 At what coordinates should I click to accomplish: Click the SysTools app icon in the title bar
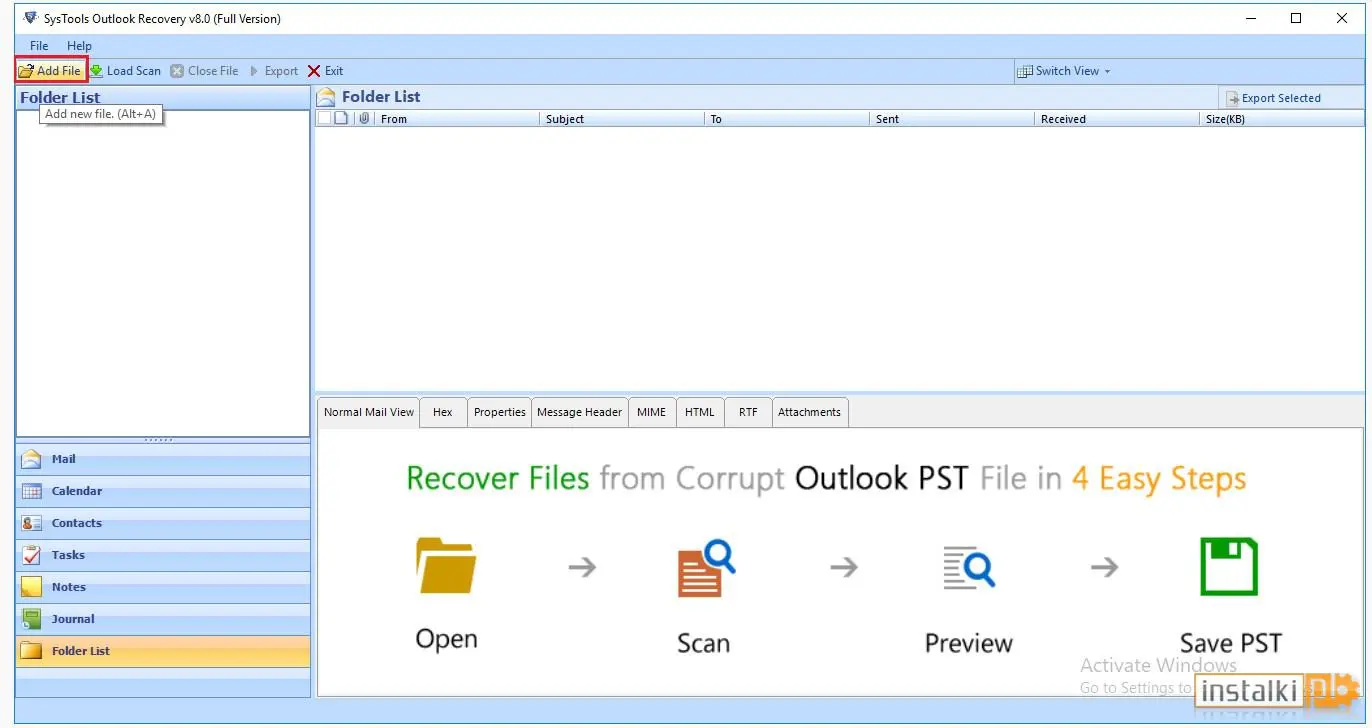(30, 18)
